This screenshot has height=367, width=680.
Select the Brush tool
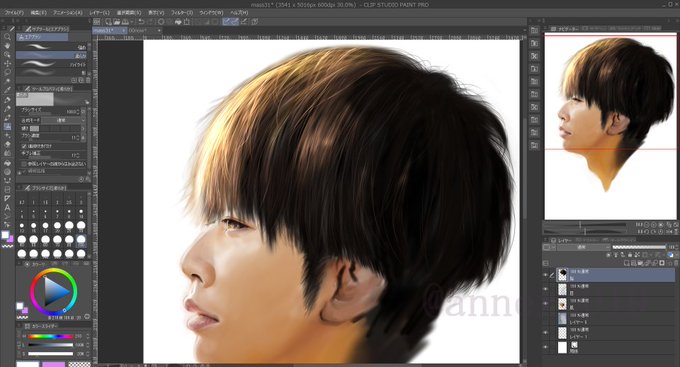7,118
